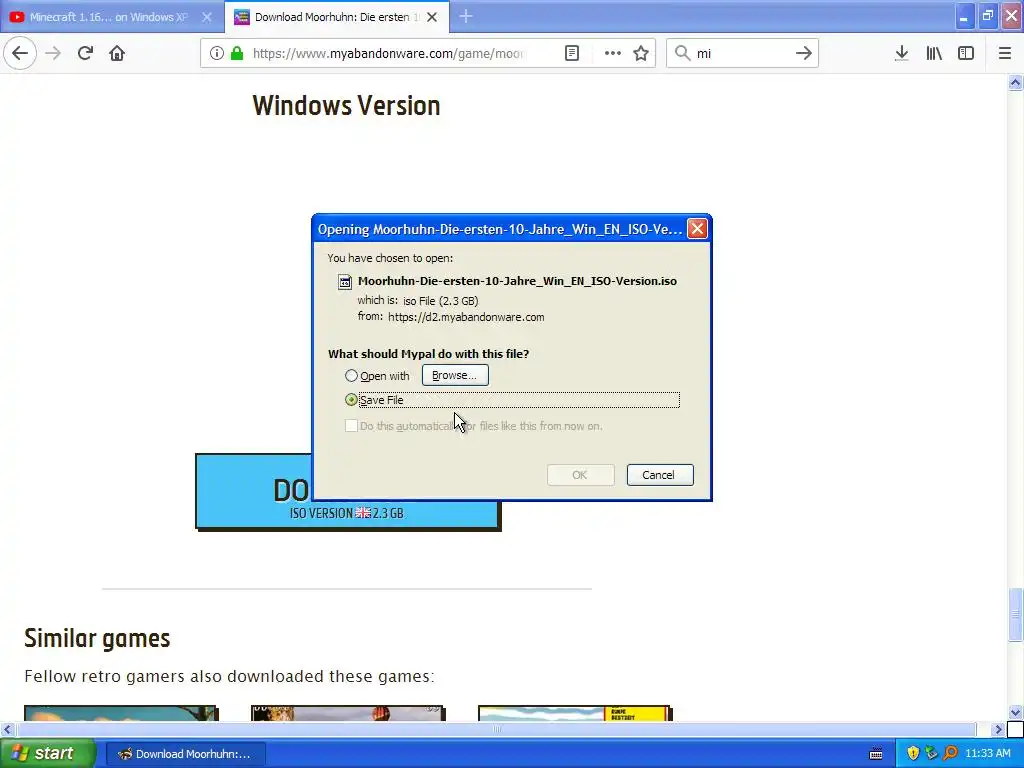Click the blue Download ISO Version button
Image resolution: width=1024 pixels, height=768 pixels.
pyautogui.click(x=348, y=492)
